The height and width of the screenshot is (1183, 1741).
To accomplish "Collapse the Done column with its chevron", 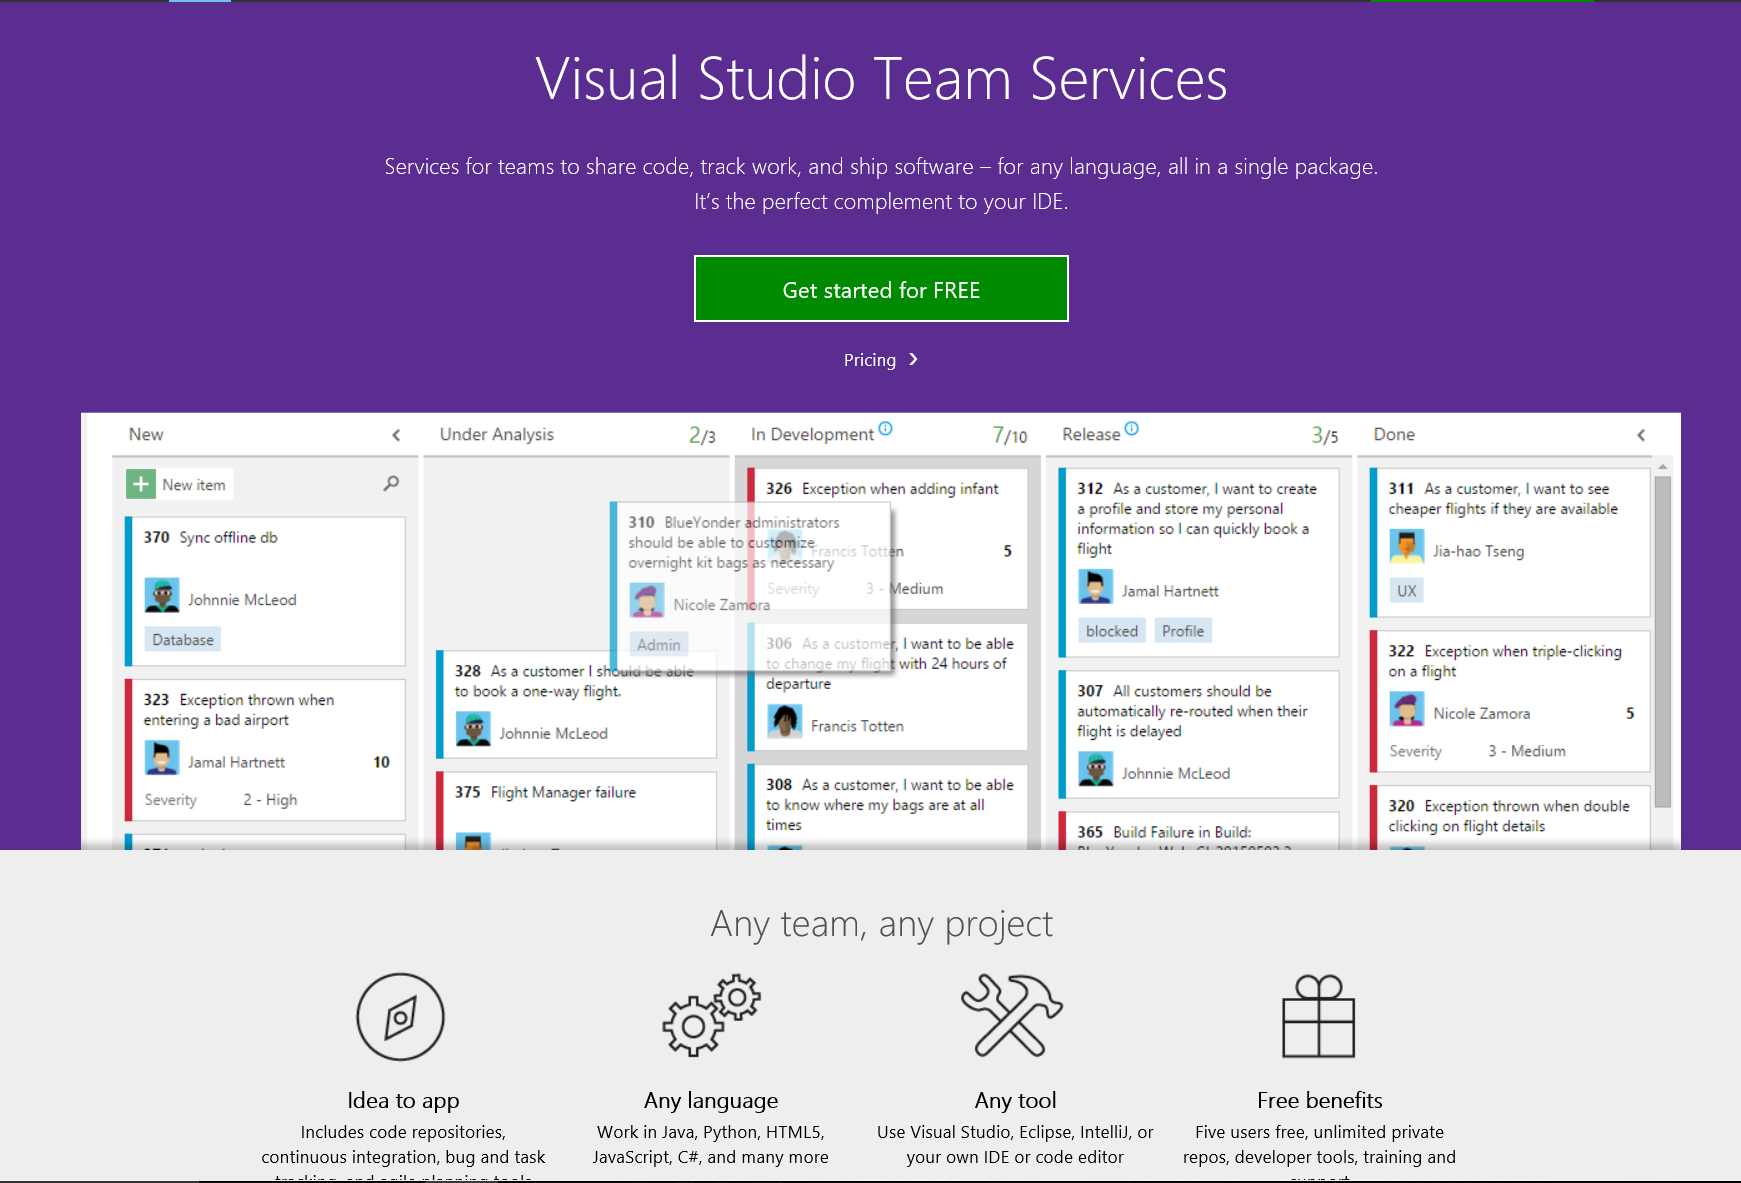I will (x=1641, y=435).
